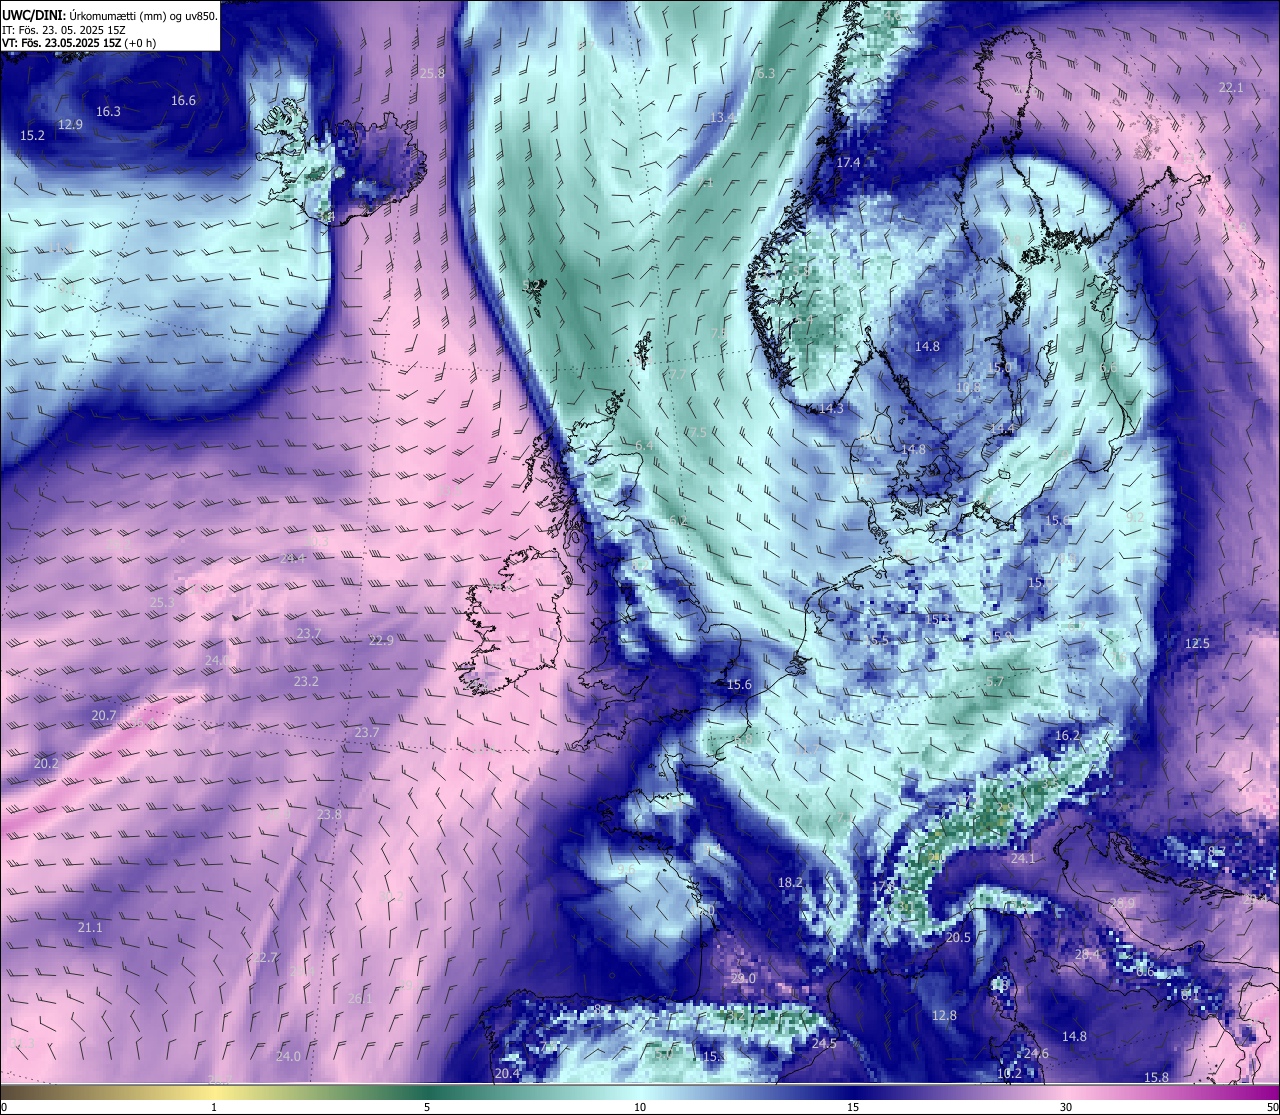Click the 30 label on the colour scale
The width and height of the screenshot is (1280, 1115).
pyautogui.click(x=1066, y=1107)
